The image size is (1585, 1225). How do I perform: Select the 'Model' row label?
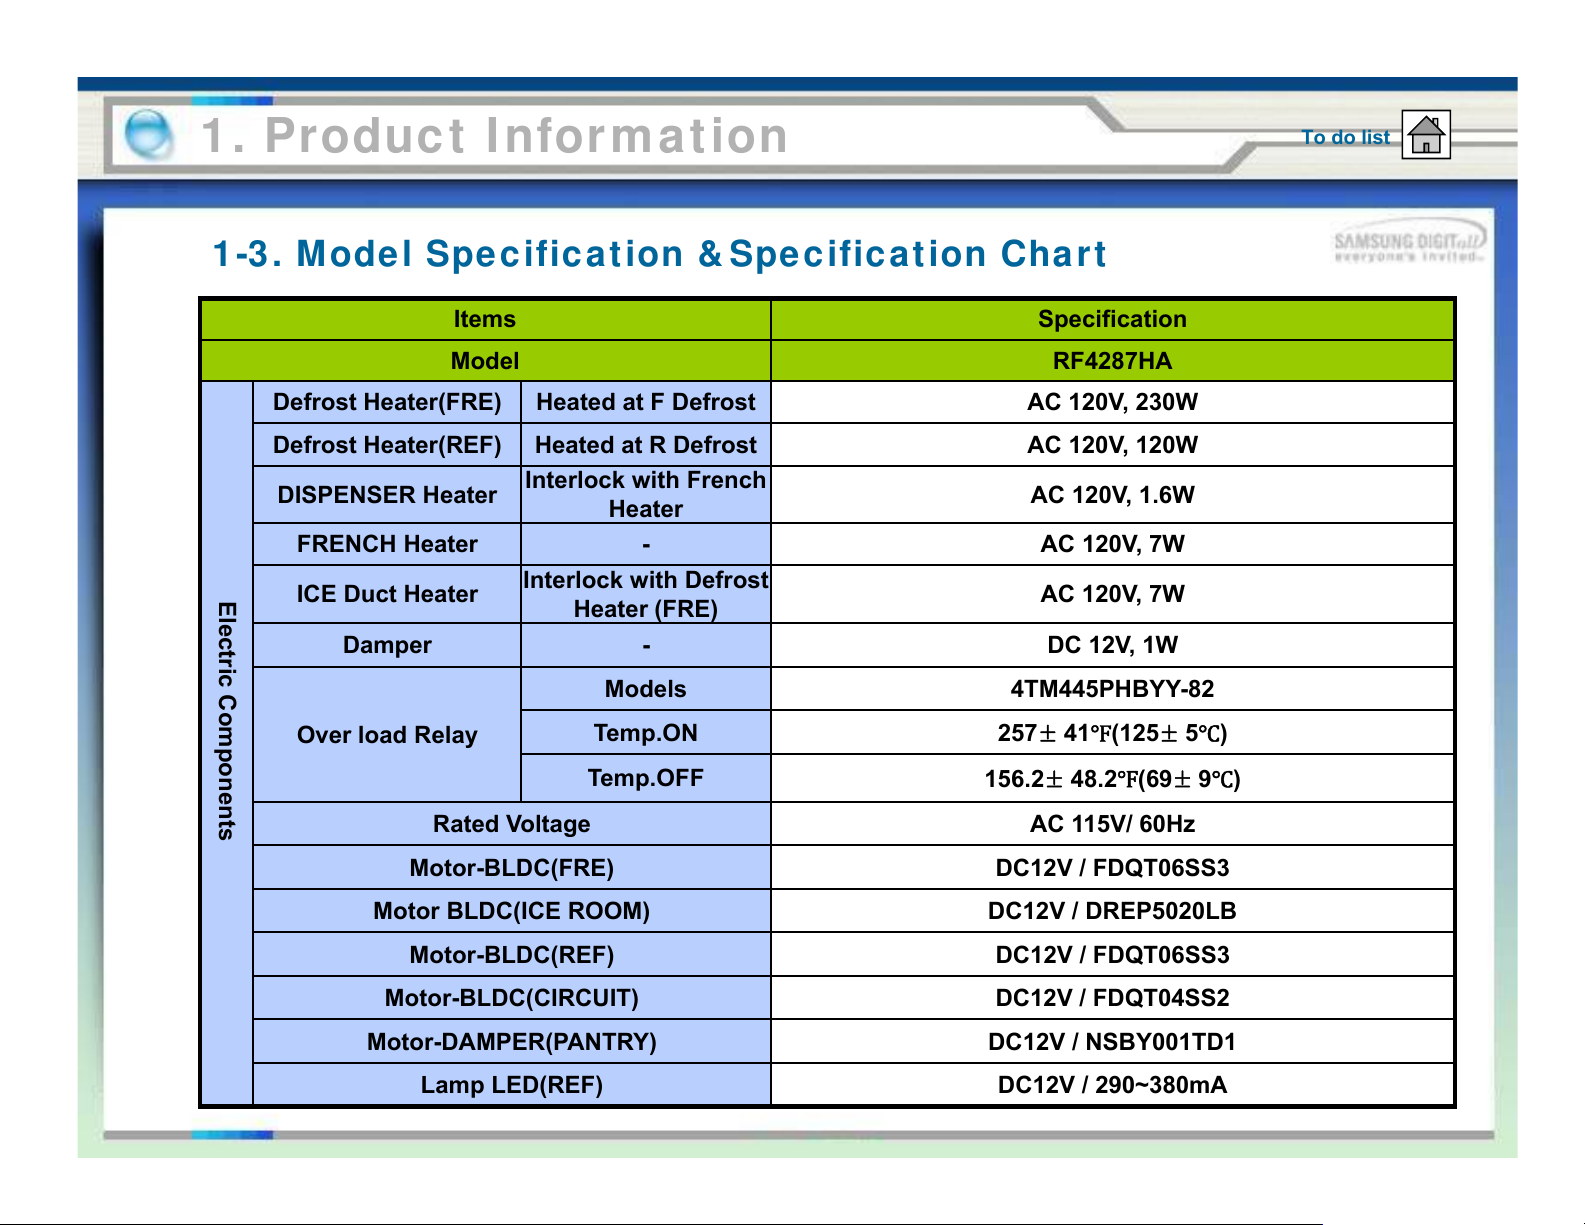pyautogui.click(x=485, y=361)
